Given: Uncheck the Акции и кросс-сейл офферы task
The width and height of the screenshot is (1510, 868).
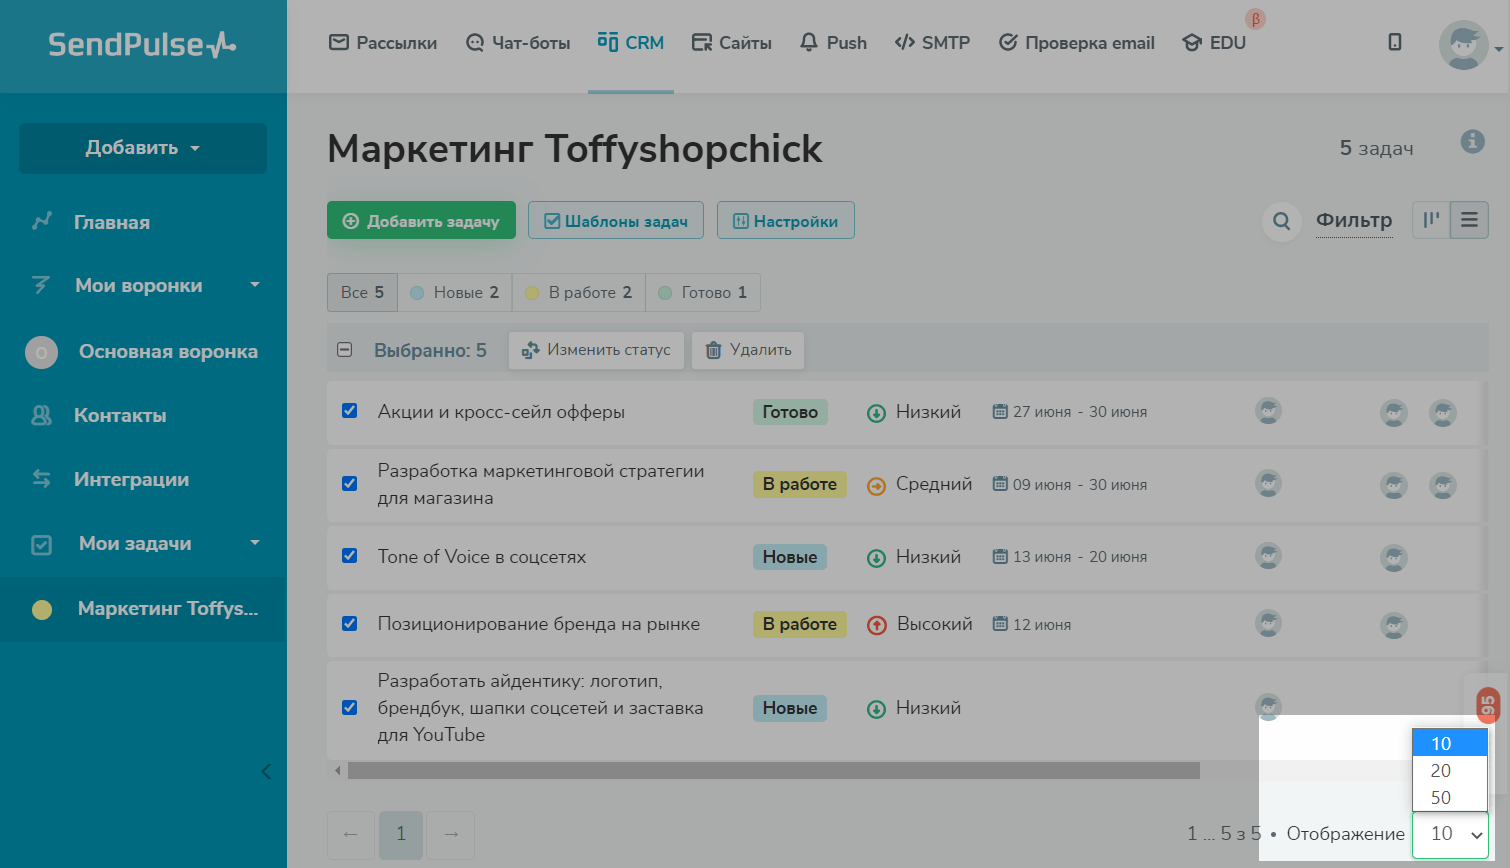Looking at the screenshot, I should 350,411.
